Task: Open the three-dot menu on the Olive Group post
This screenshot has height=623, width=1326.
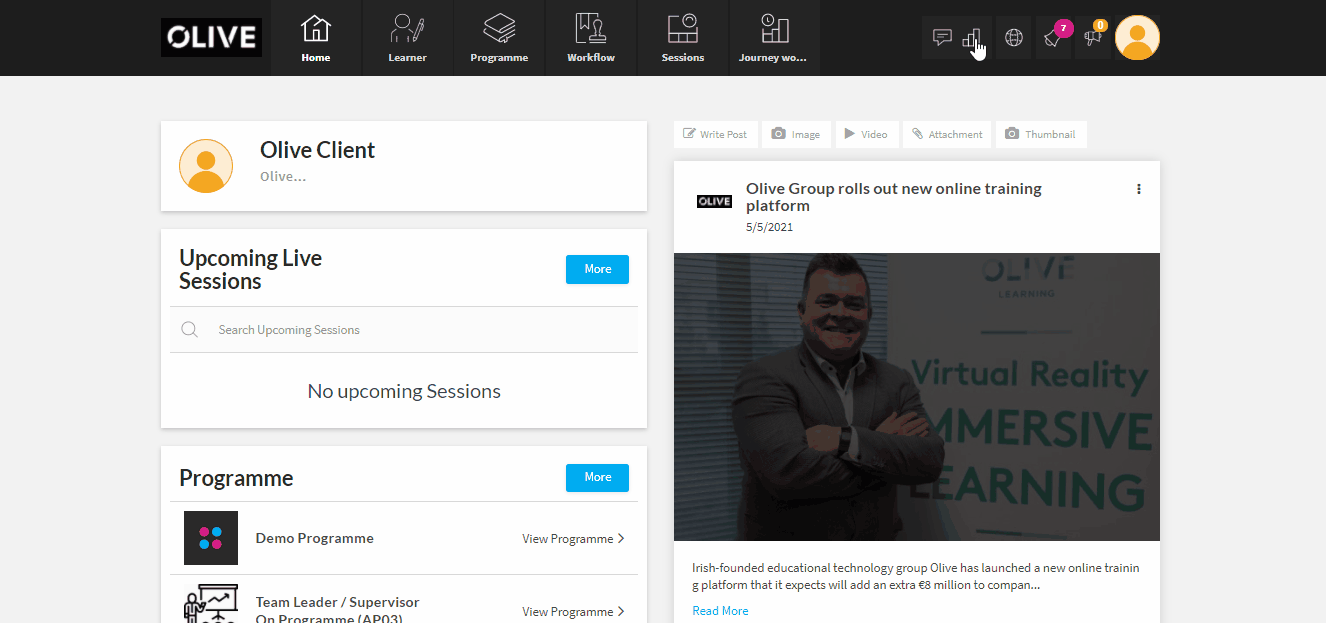Action: coord(1138,188)
